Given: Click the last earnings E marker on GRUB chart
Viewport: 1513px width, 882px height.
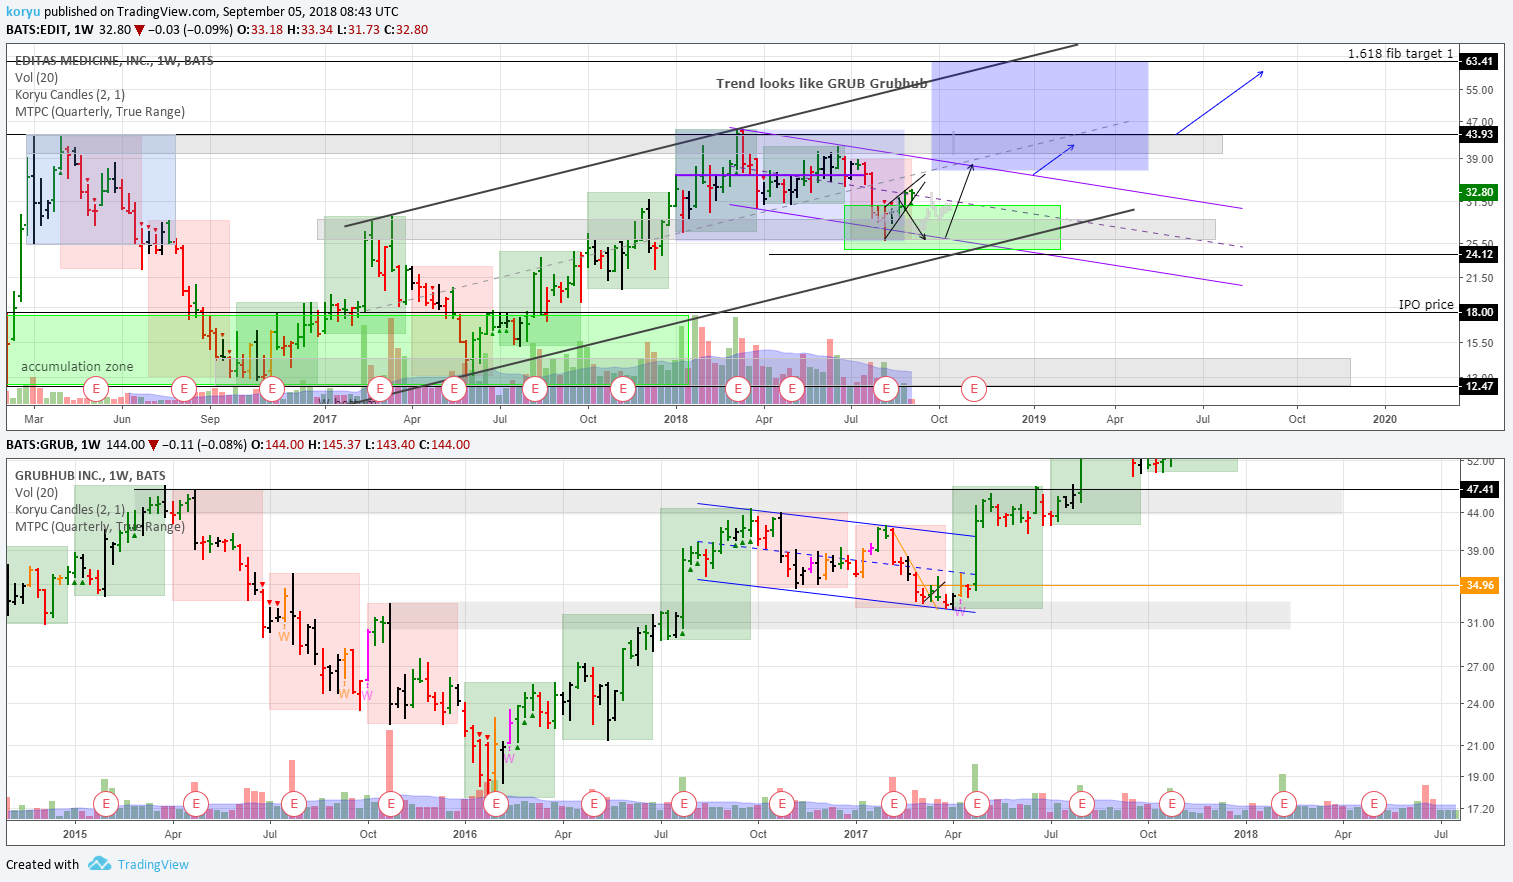Looking at the screenshot, I should [1374, 803].
